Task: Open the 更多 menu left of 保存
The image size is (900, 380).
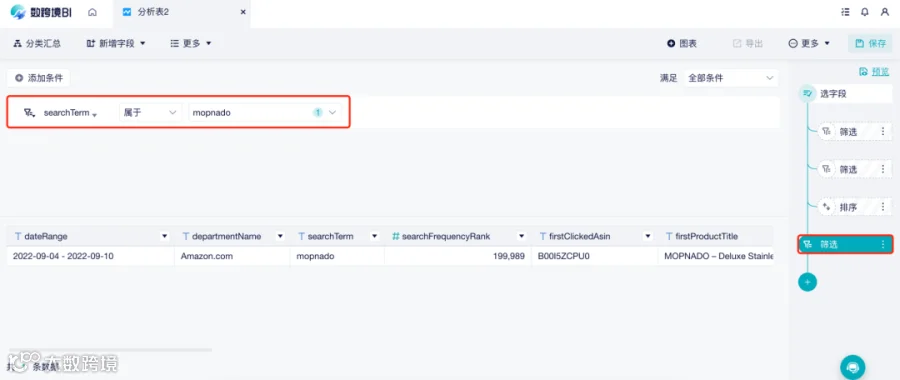Action: (x=809, y=43)
